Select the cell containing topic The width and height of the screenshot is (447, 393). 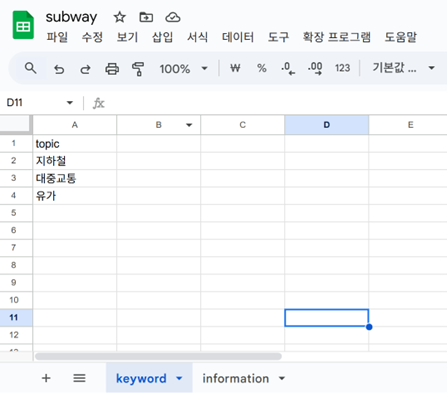point(75,144)
